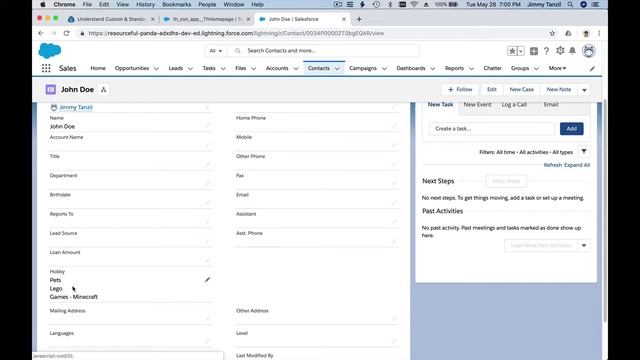Click the Games - Minecraft hobby value
The width and height of the screenshot is (640, 360).
click(x=73, y=297)
